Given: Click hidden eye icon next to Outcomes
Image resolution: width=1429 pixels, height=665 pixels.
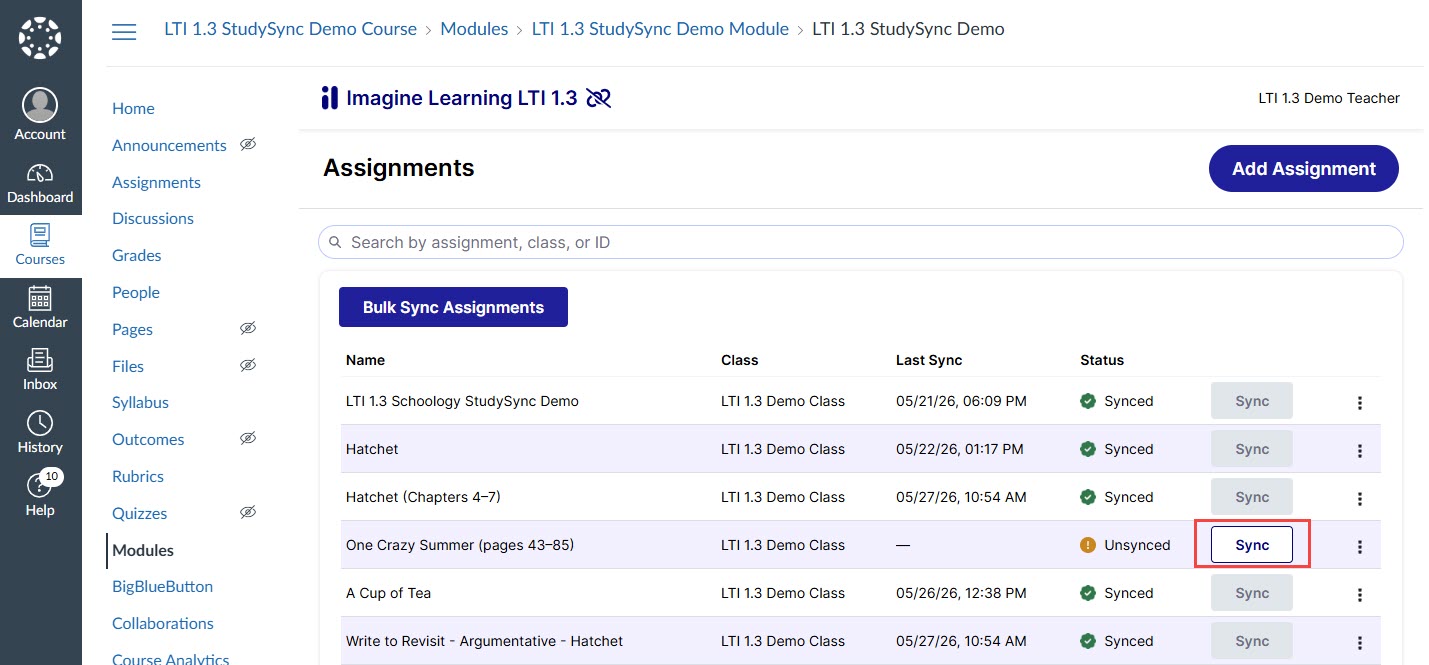Looking at the screenshot, I should [248, 438].
